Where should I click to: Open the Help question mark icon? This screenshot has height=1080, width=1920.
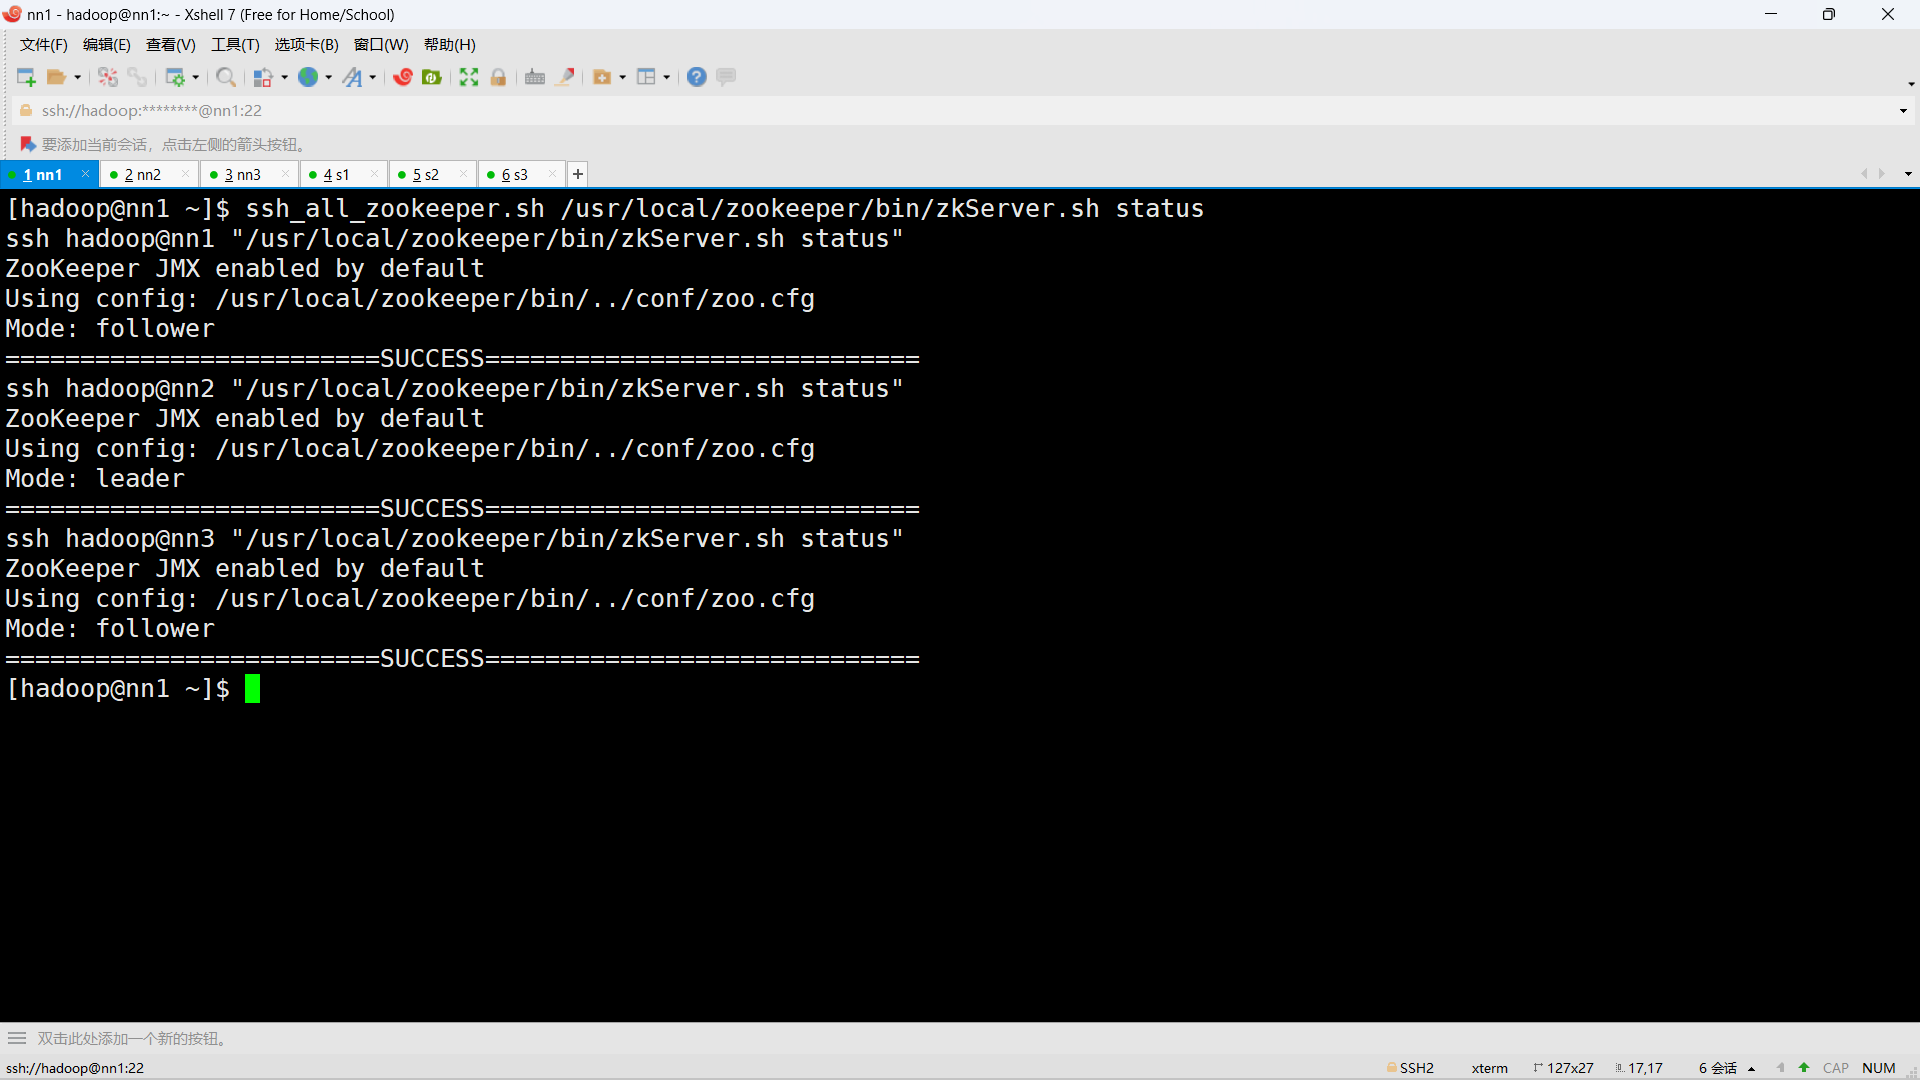(697, 77)
